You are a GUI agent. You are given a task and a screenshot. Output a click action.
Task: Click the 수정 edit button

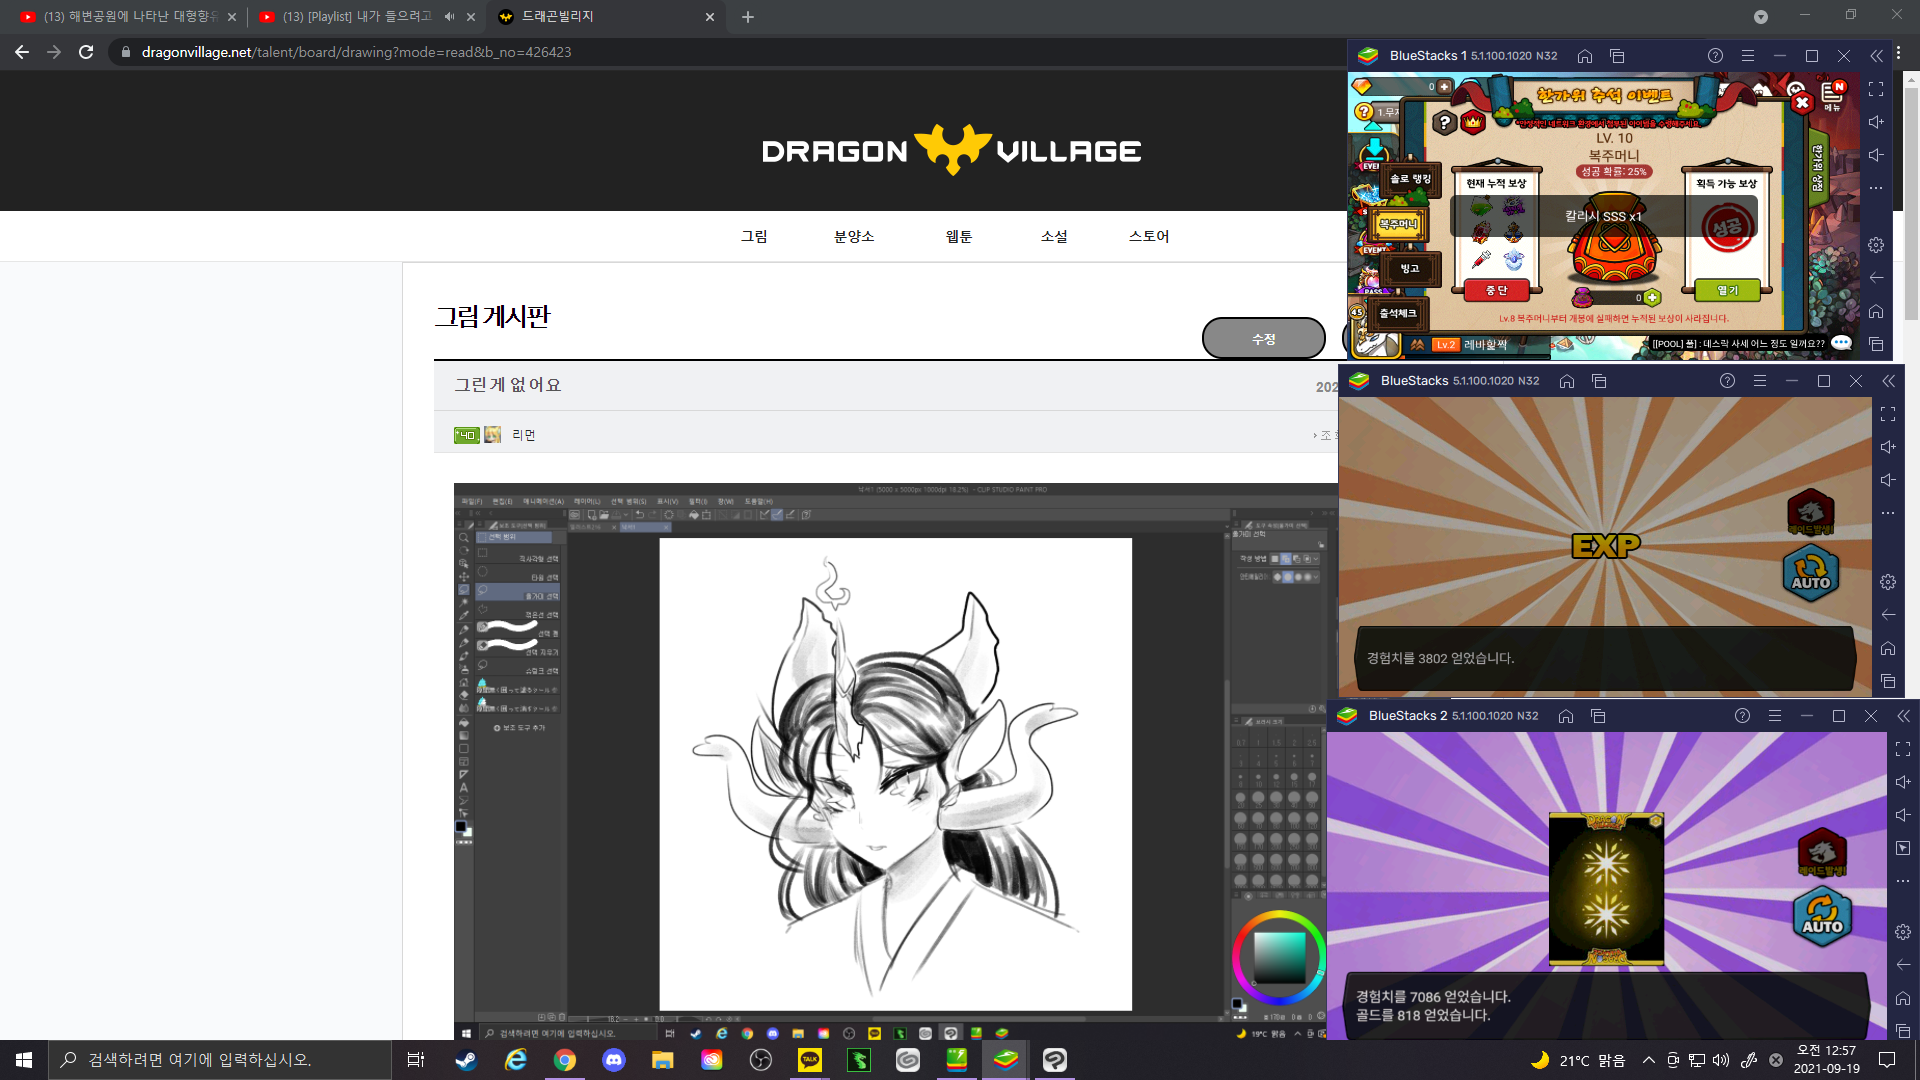tap(1263, 338)
